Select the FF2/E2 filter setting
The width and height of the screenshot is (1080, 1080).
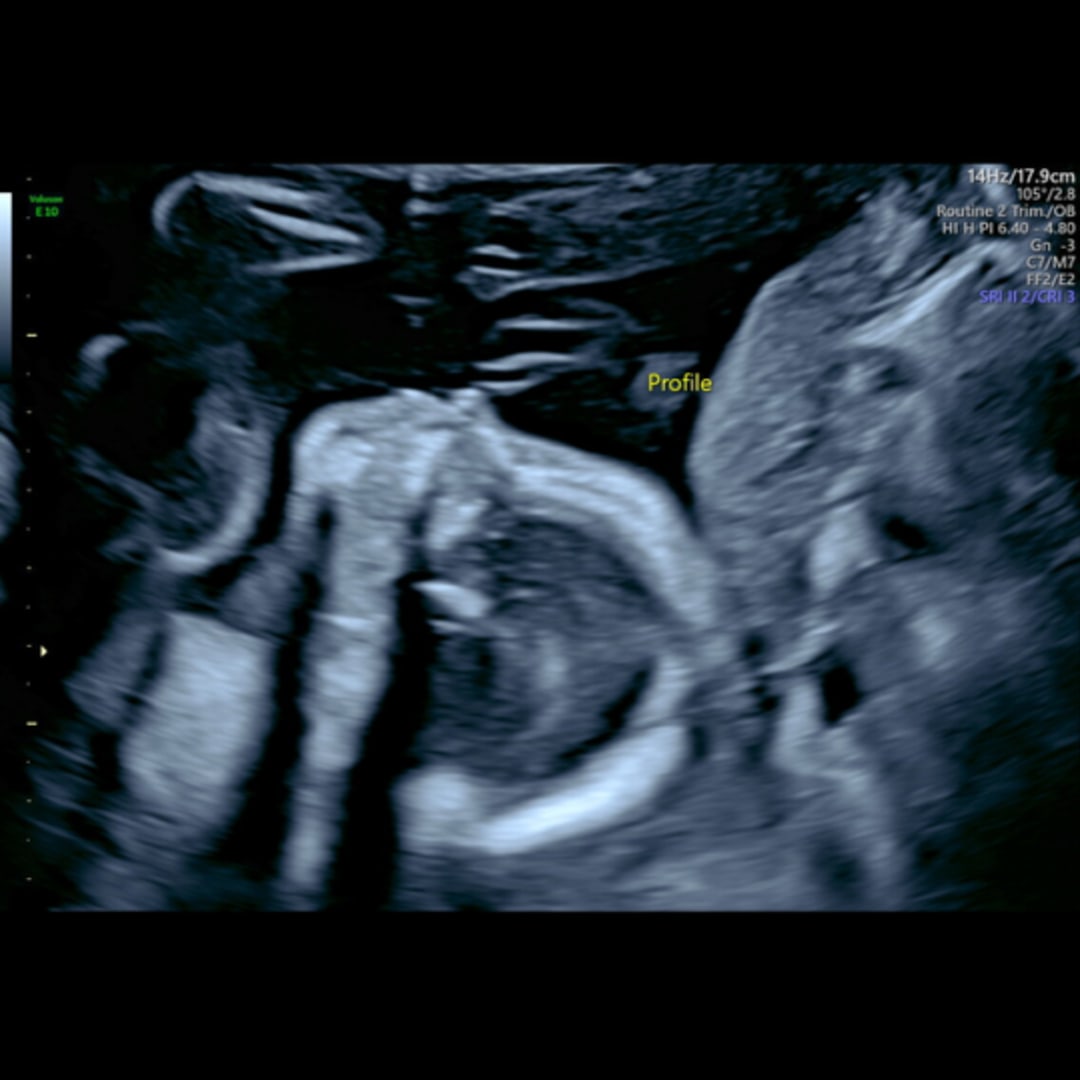pyautogui.click(x=1051, y=279)
